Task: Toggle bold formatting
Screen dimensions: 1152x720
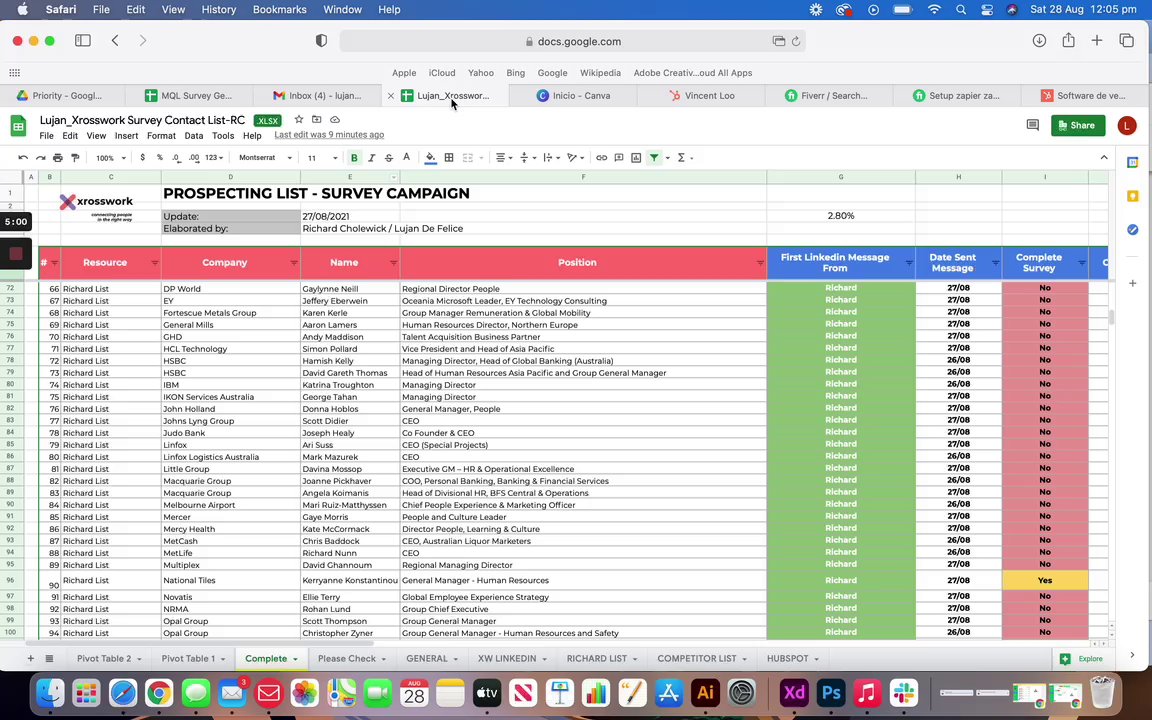Action: tap(354, 158)
